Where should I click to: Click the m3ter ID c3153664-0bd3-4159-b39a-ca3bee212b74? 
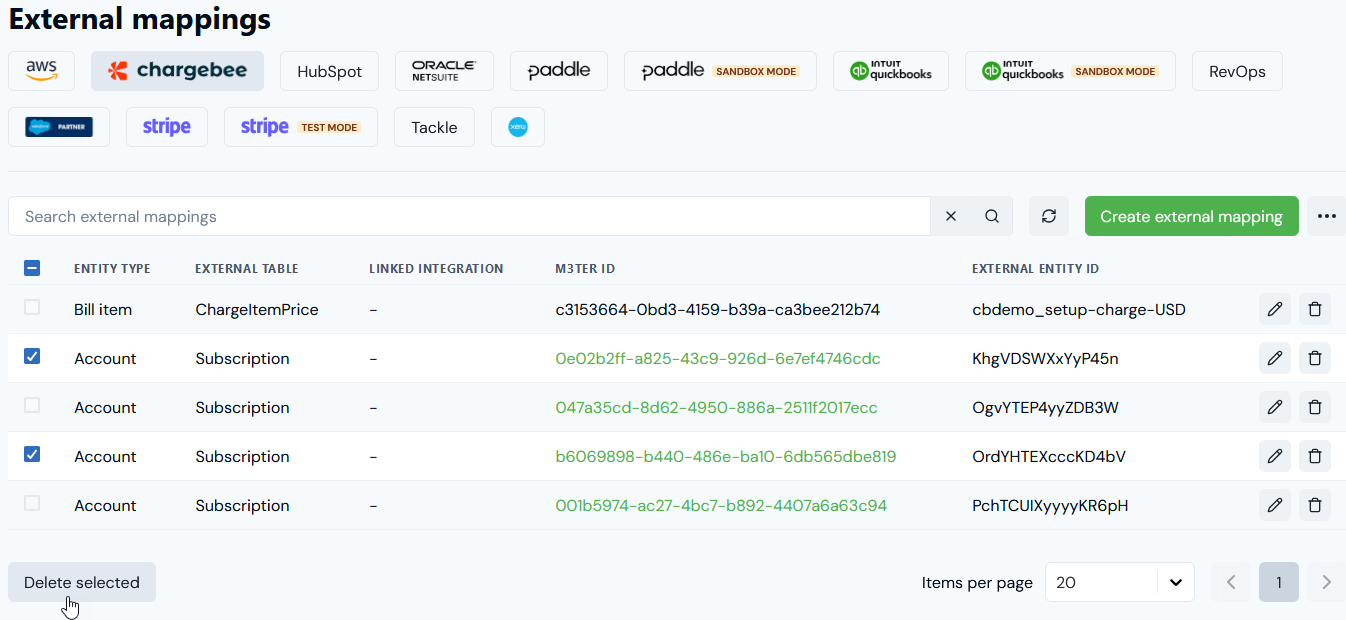pos(718,309)
